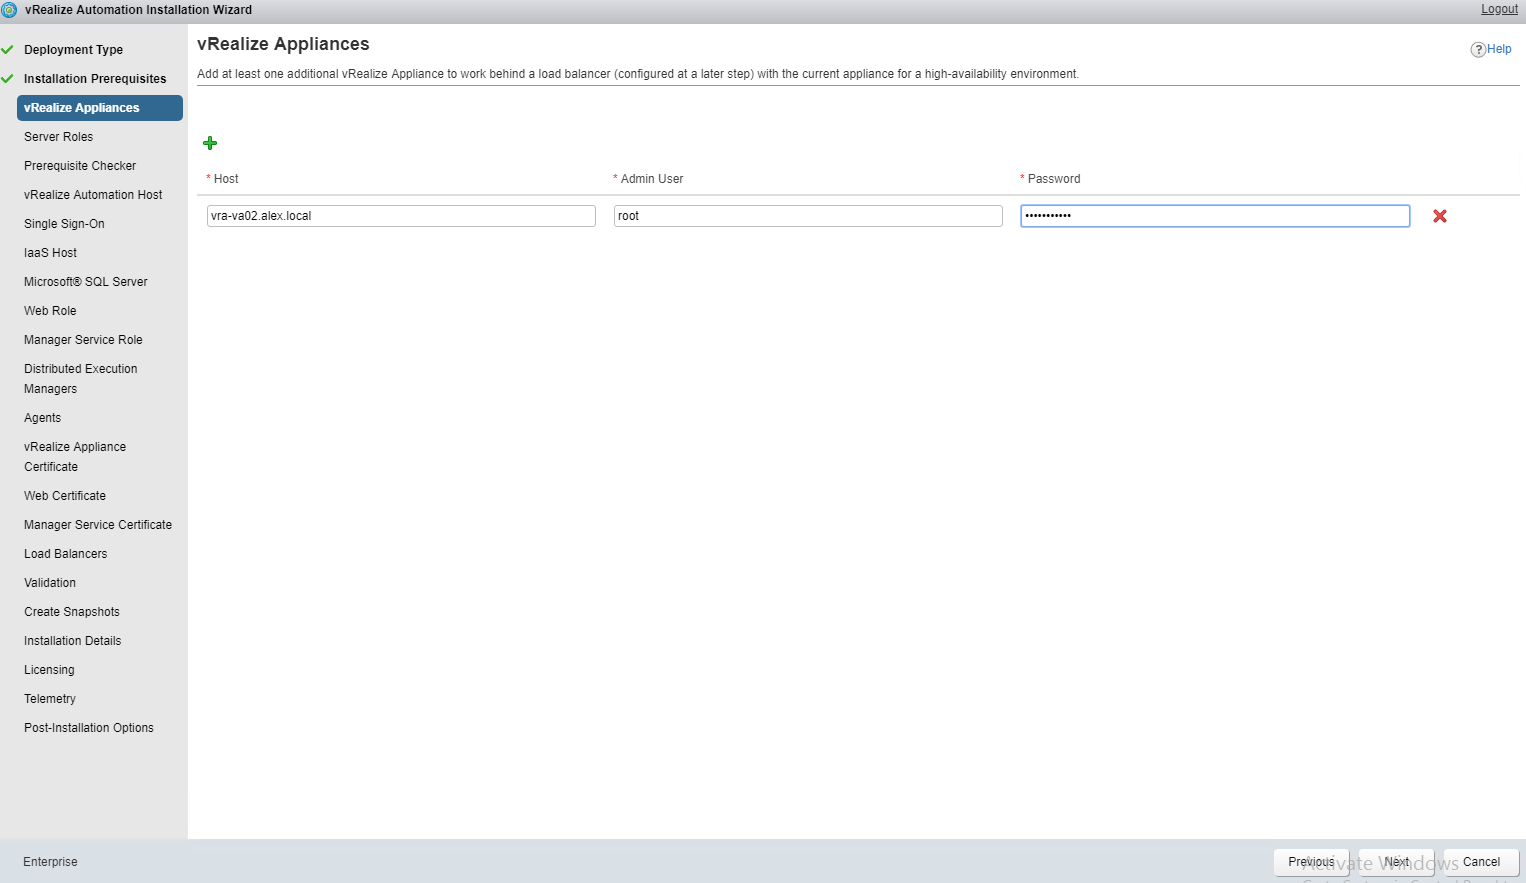The height and width of the screenshot is (883, 1526).
Task: Click the green plus add appliance icon
Action: point(210,143)
